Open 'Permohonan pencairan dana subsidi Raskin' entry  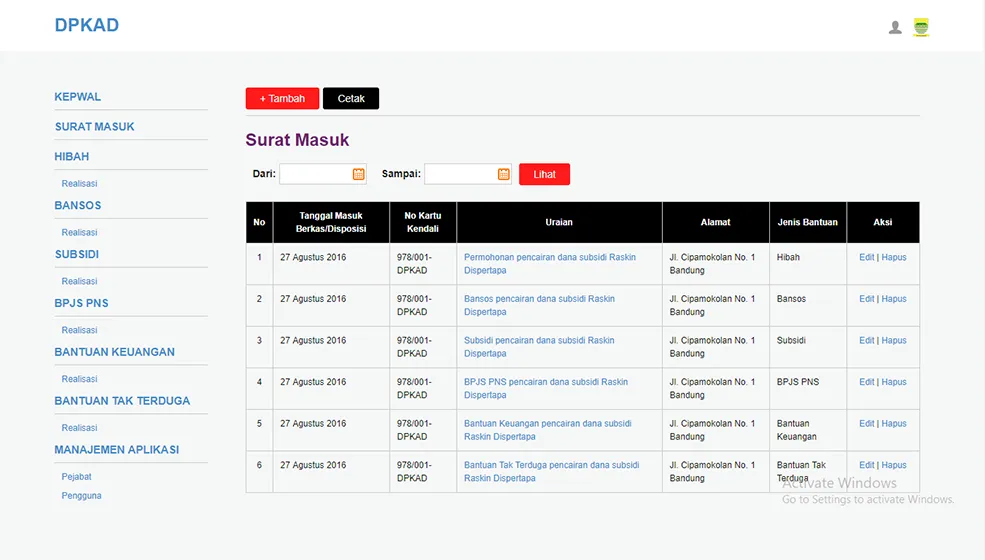click(x=550, y=264)
